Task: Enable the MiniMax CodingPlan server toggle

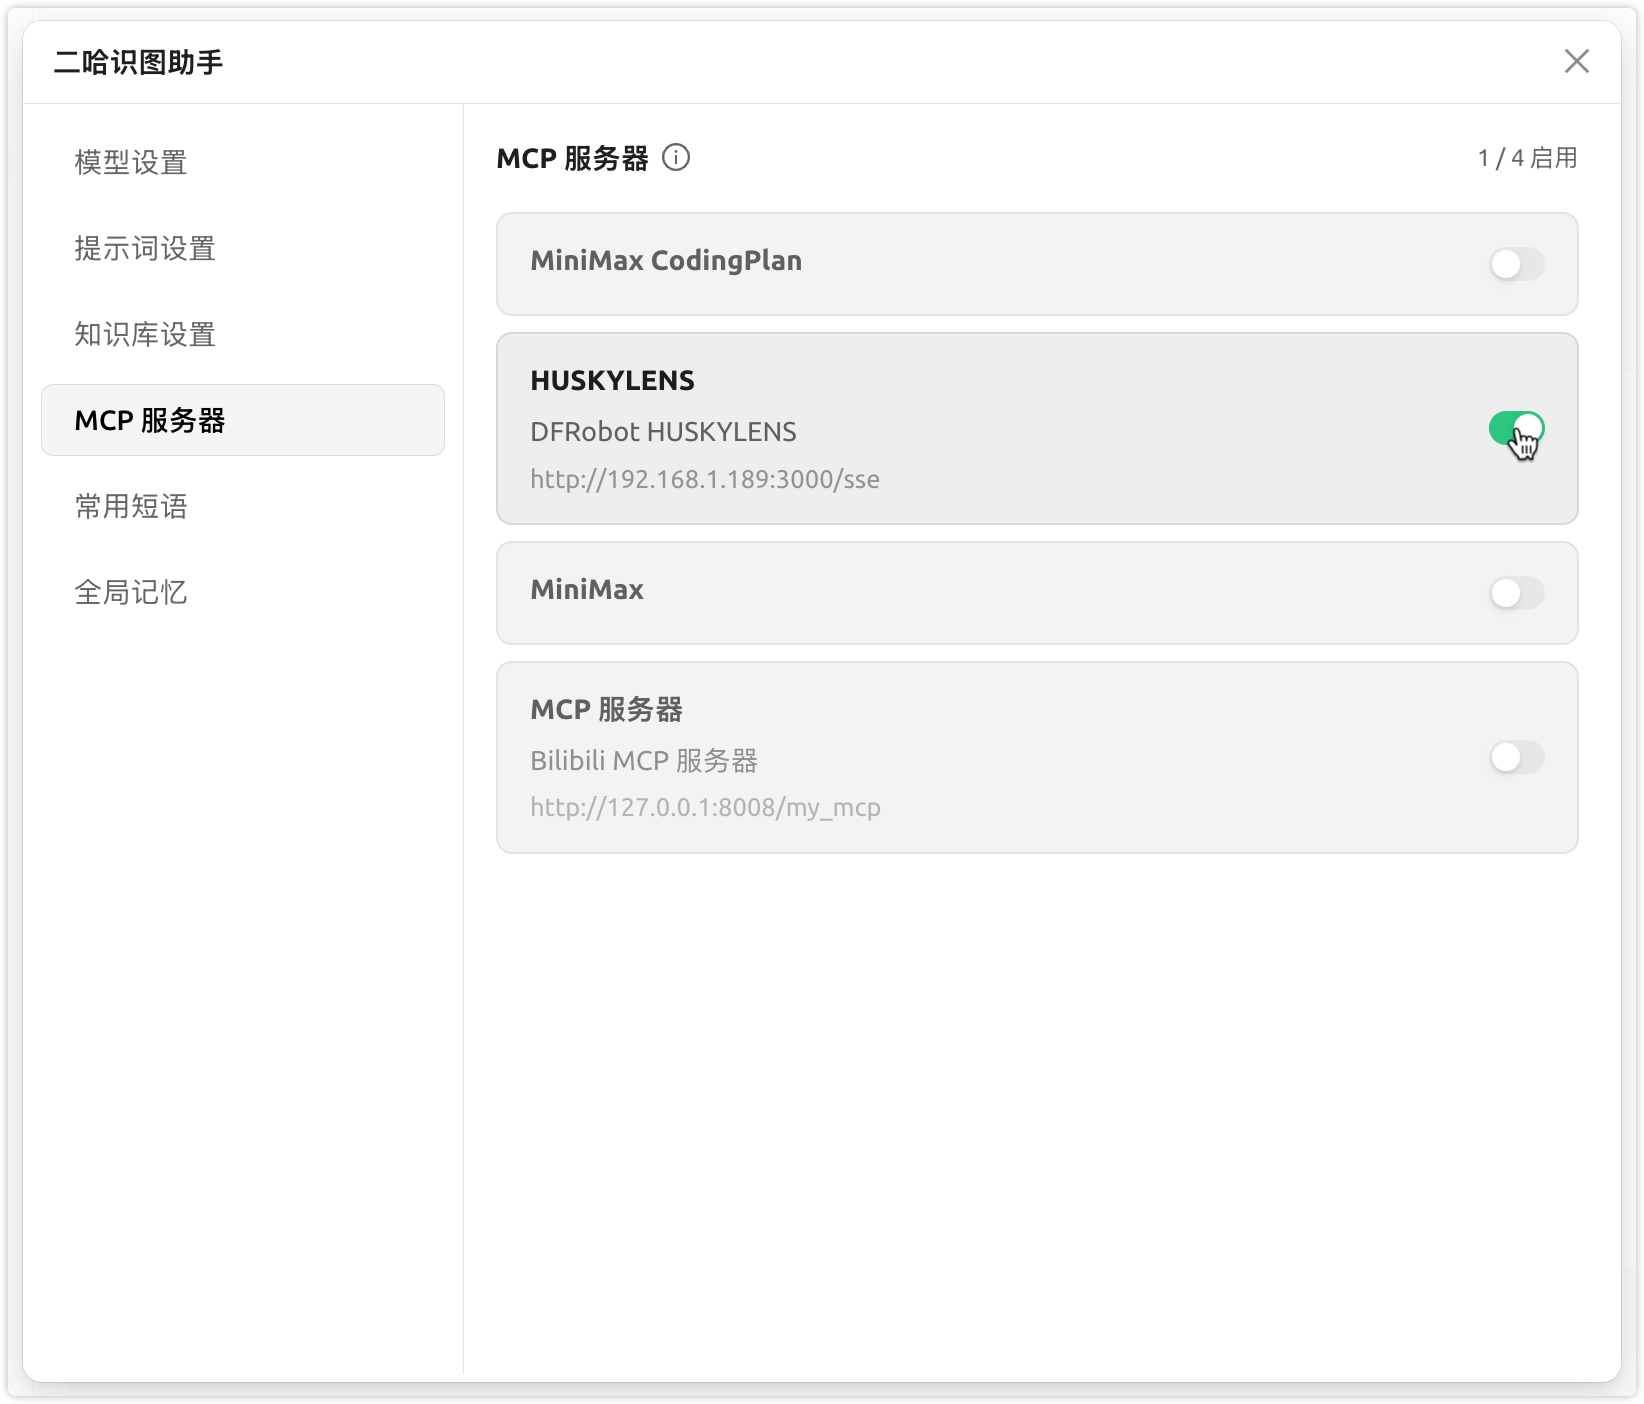Action: click(1516, 264)
